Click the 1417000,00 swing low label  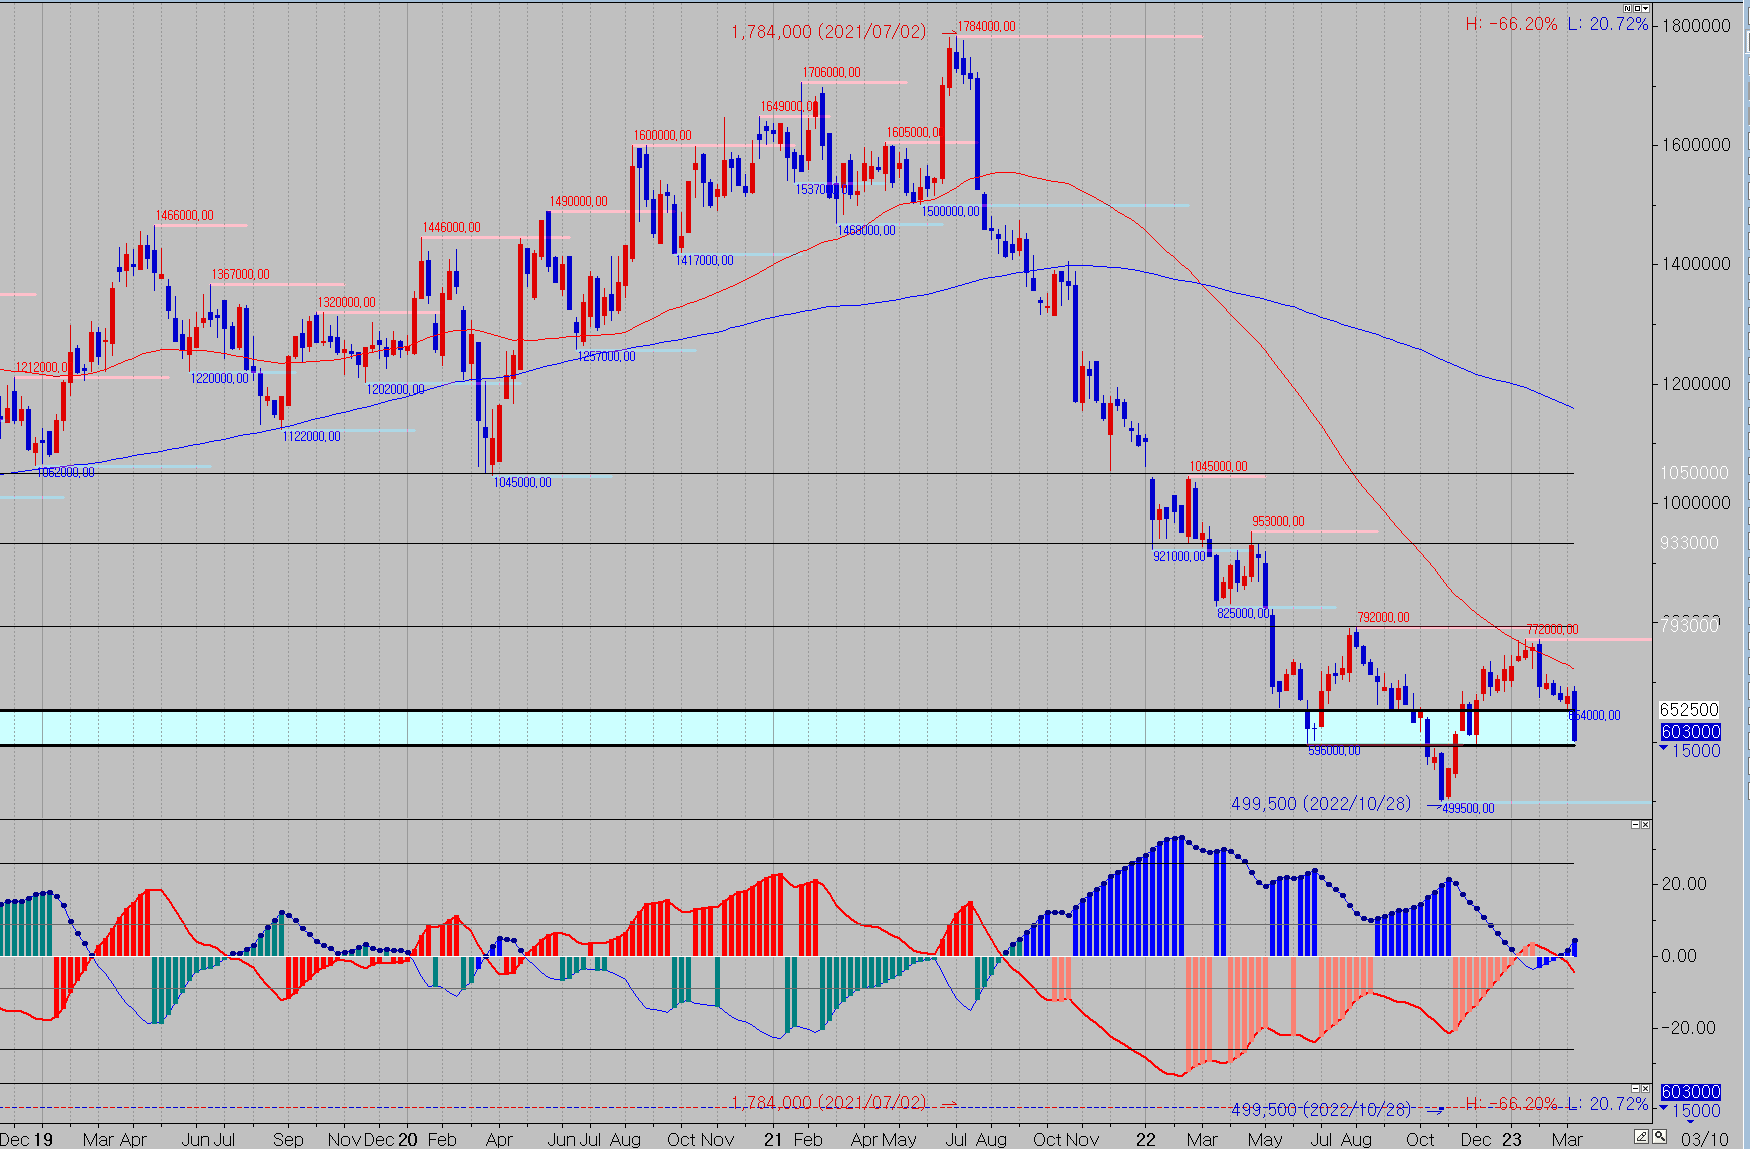tap(705, 261)
